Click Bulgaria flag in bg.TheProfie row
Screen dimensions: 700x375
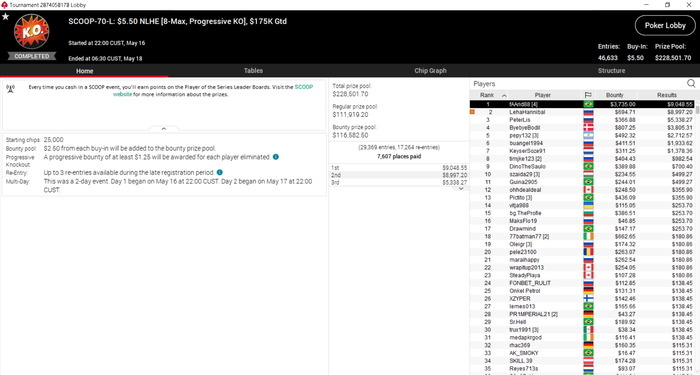588,213
